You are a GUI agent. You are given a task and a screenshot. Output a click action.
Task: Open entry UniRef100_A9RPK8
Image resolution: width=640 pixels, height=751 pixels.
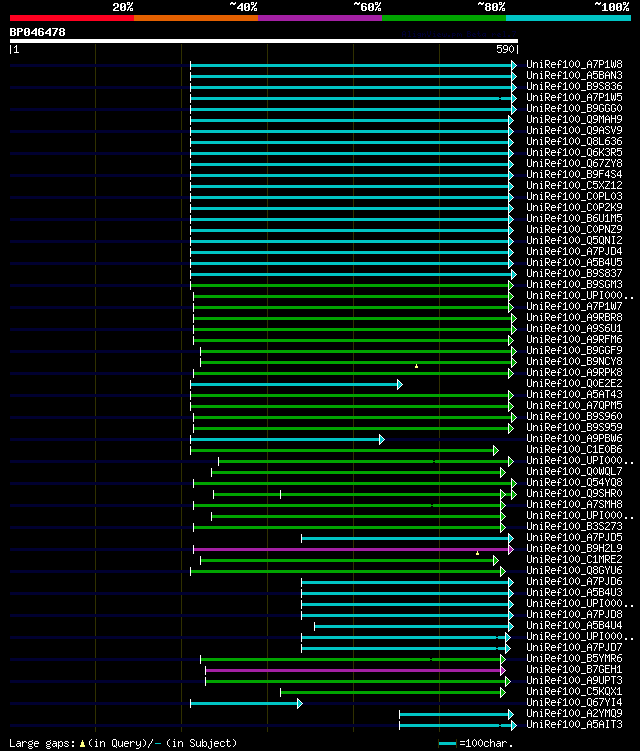point(574,373)
